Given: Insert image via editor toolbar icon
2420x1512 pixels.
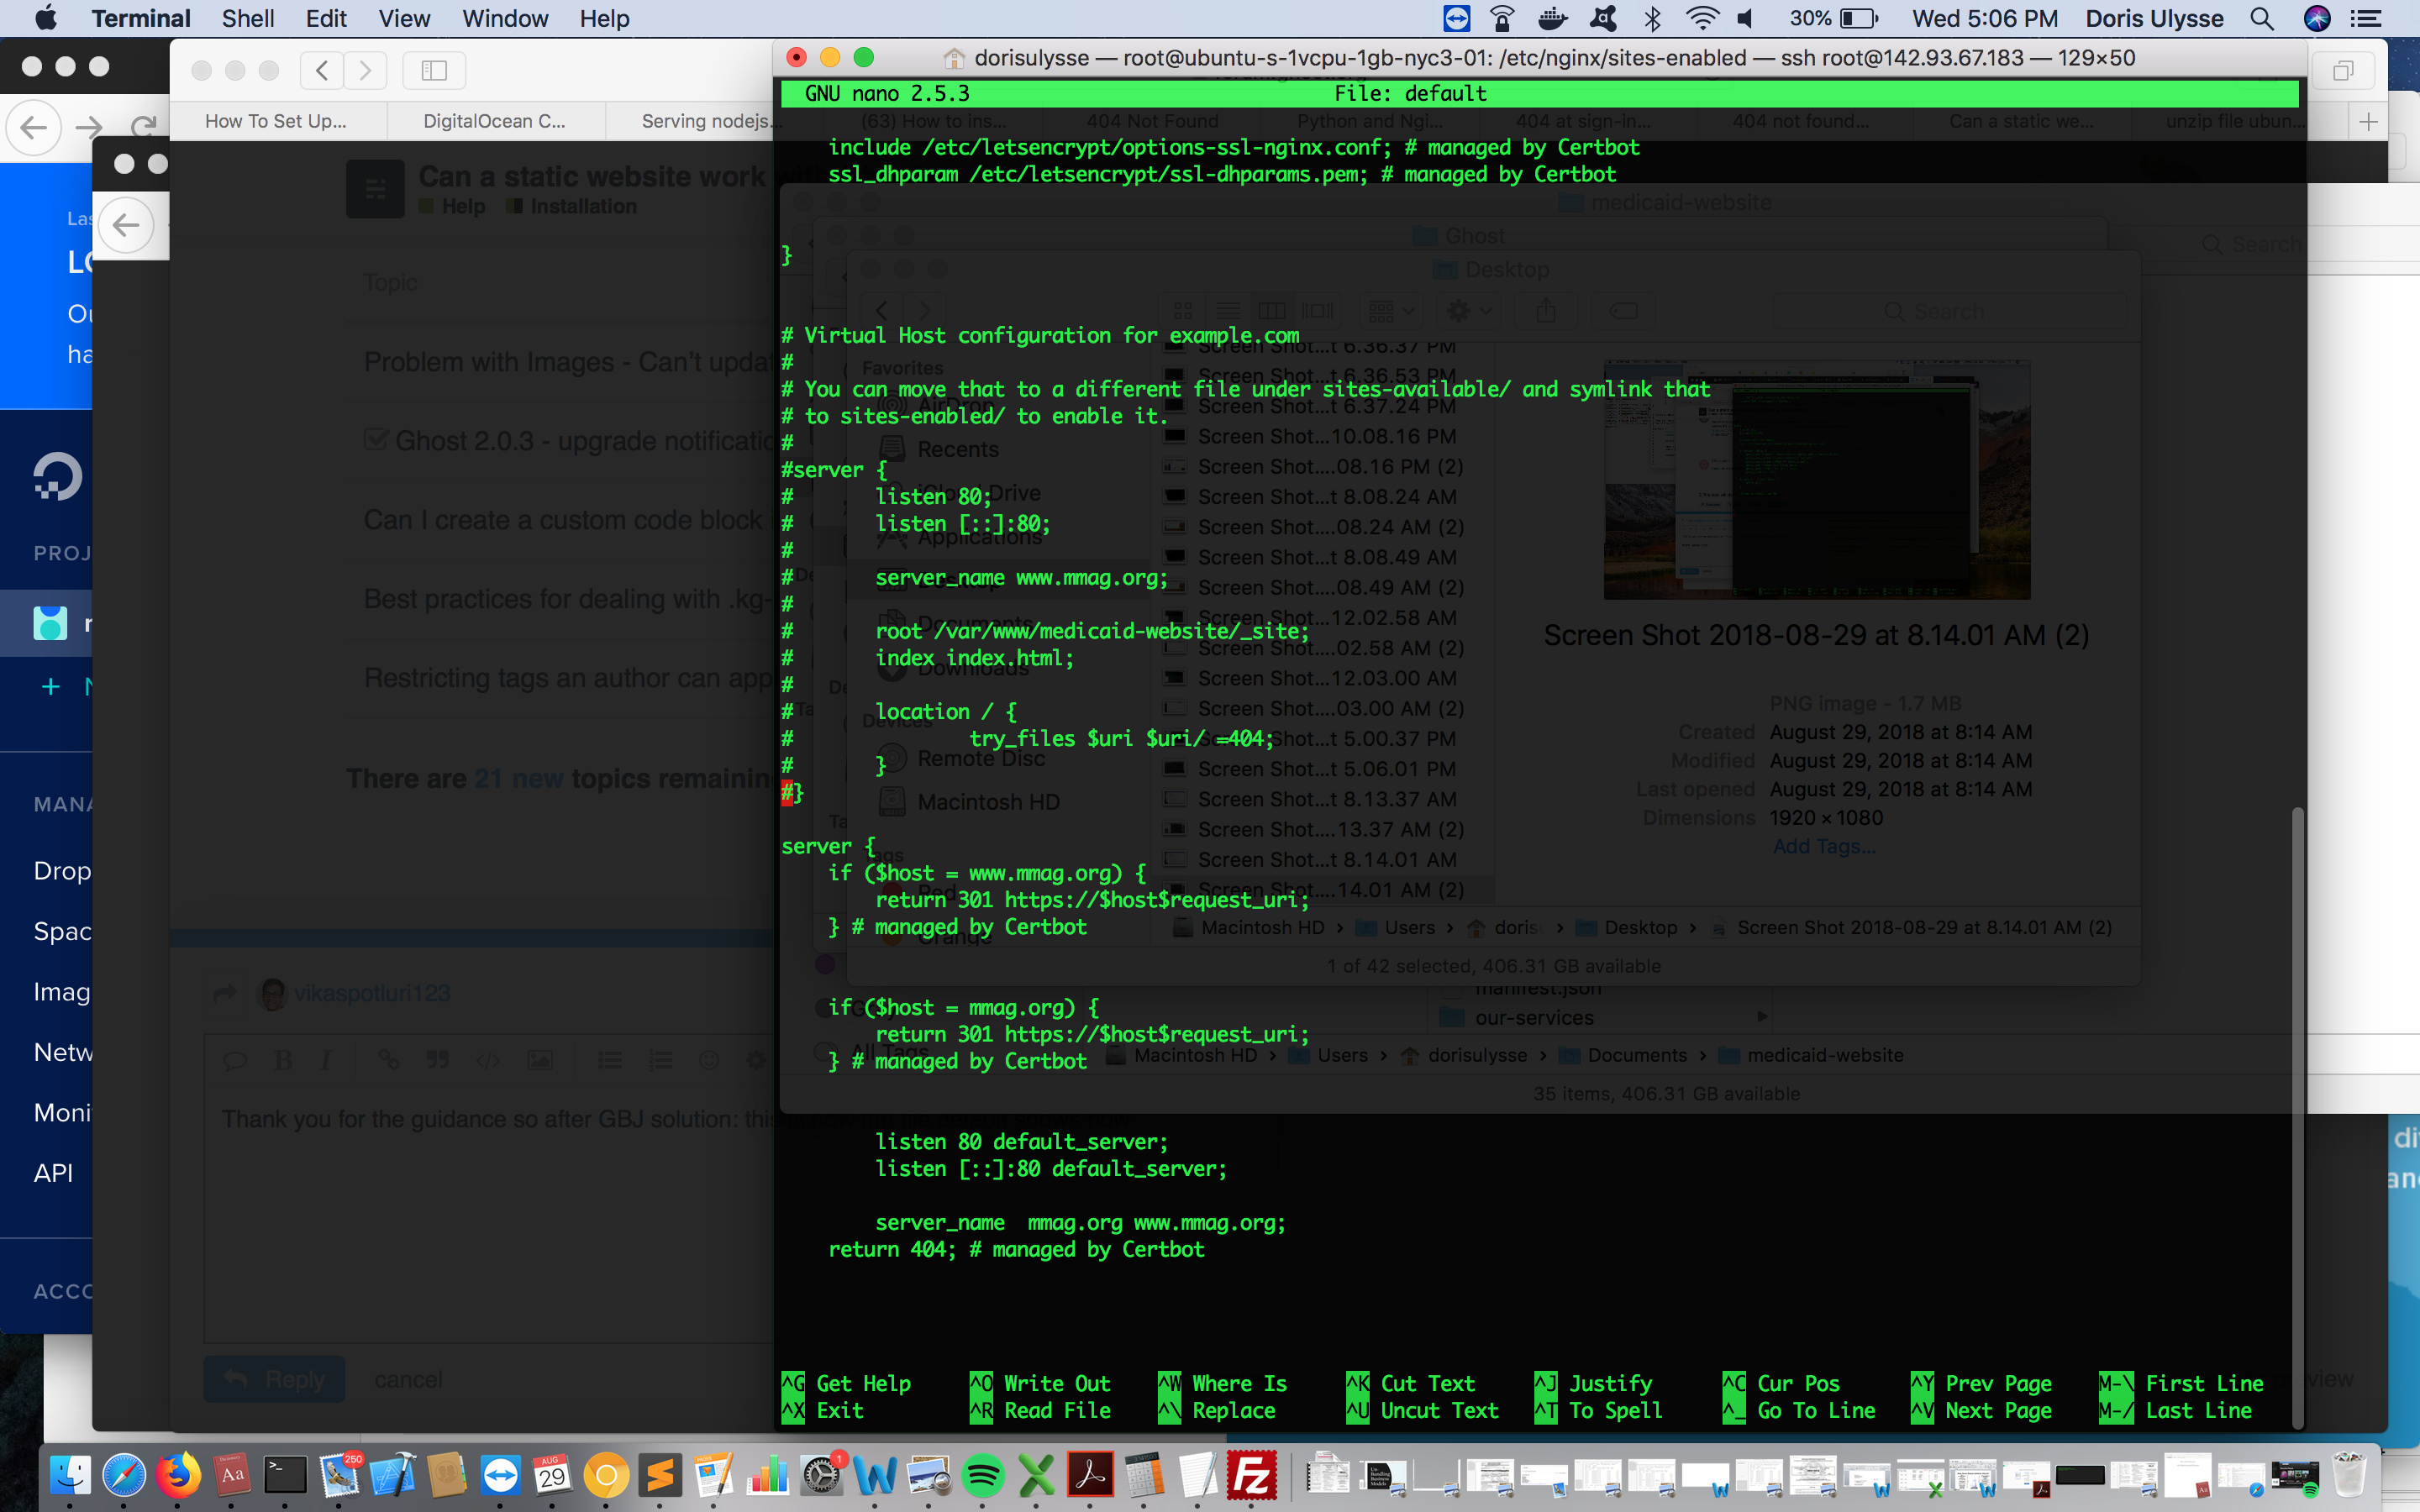Looking at the screenshot, I should click(x=540, y=1060).
